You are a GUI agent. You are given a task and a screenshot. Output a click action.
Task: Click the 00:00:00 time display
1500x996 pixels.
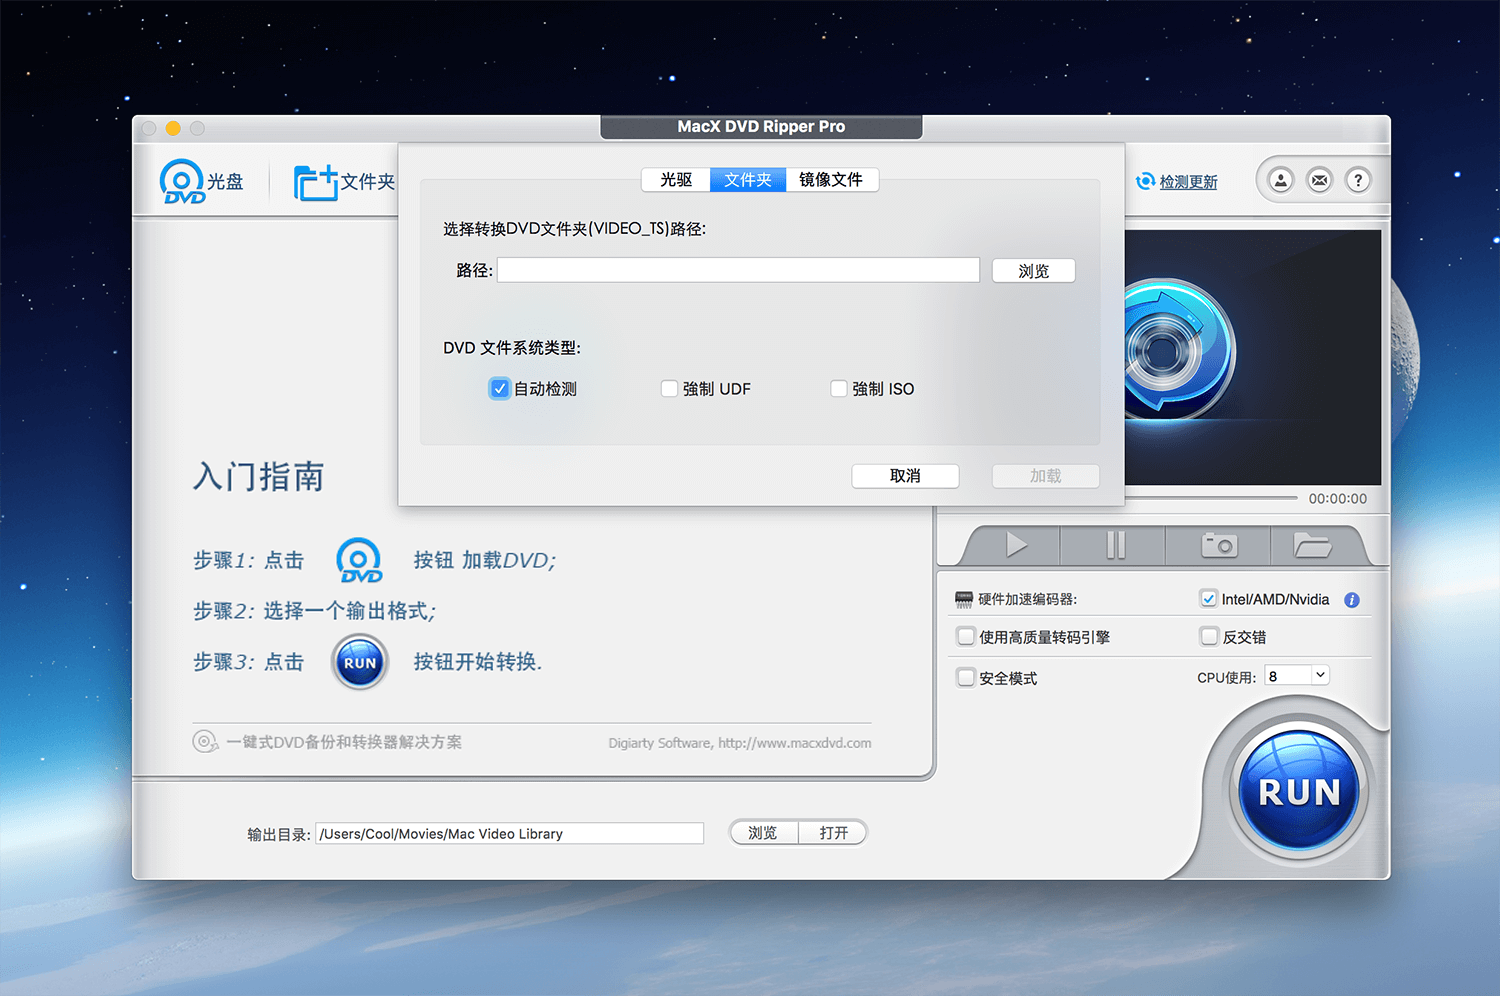[1337, 498]
